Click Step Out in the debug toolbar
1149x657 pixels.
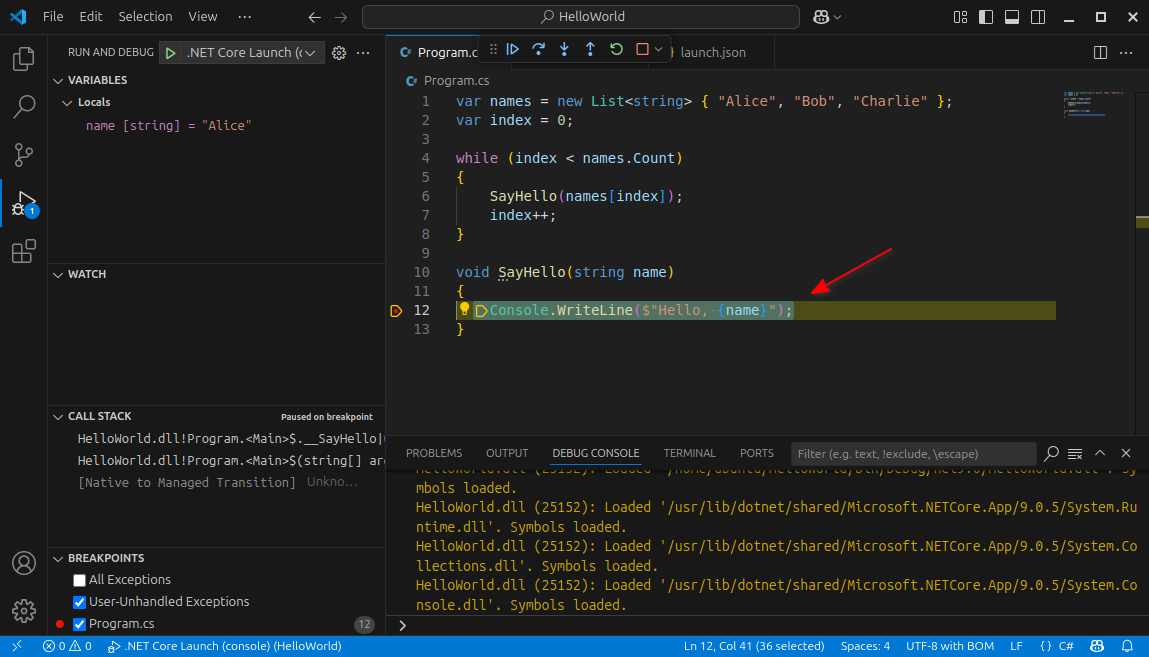pyautogui.click(x=590, y=49)
